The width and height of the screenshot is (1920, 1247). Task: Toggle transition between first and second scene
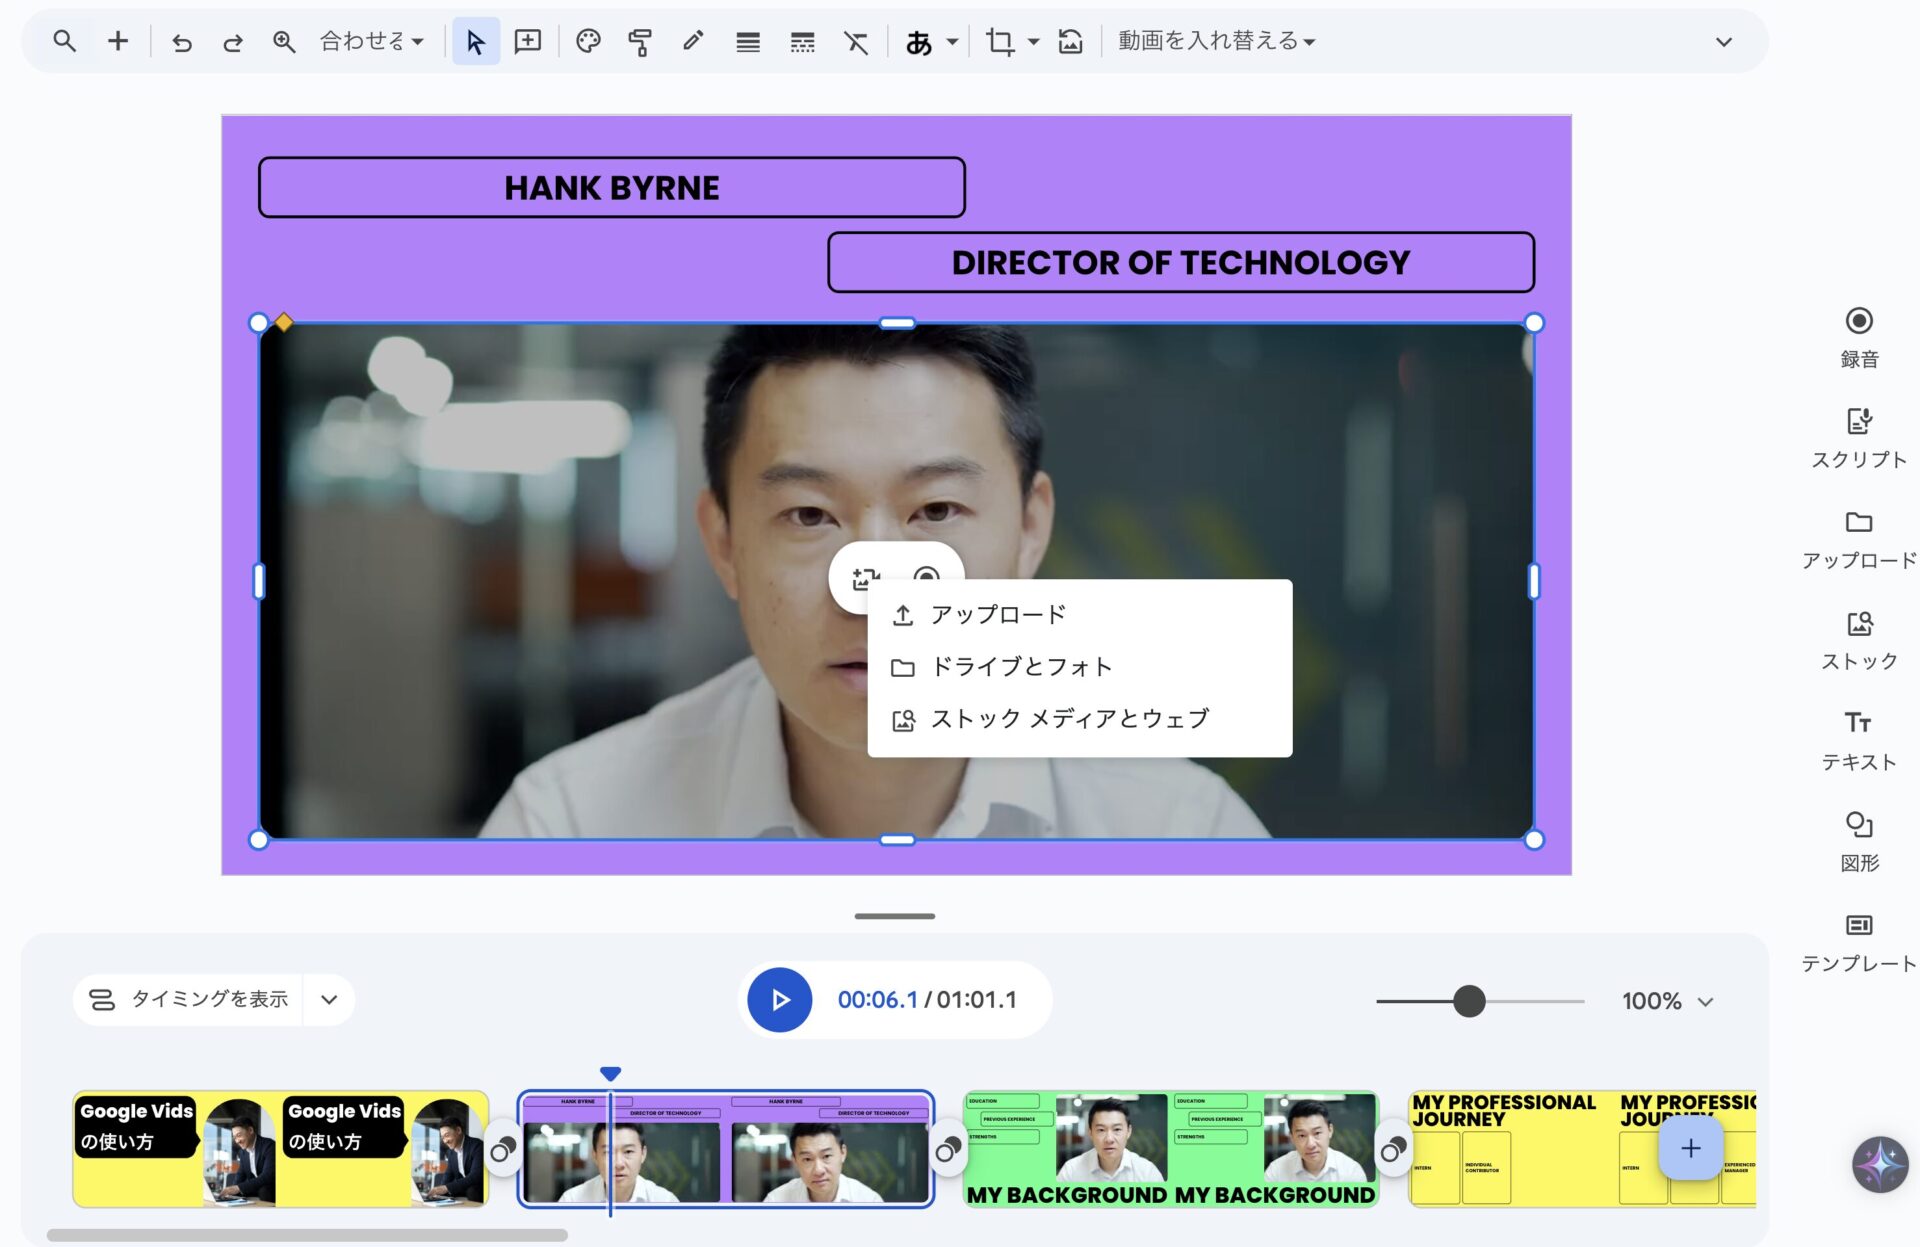pos(502,1150)
